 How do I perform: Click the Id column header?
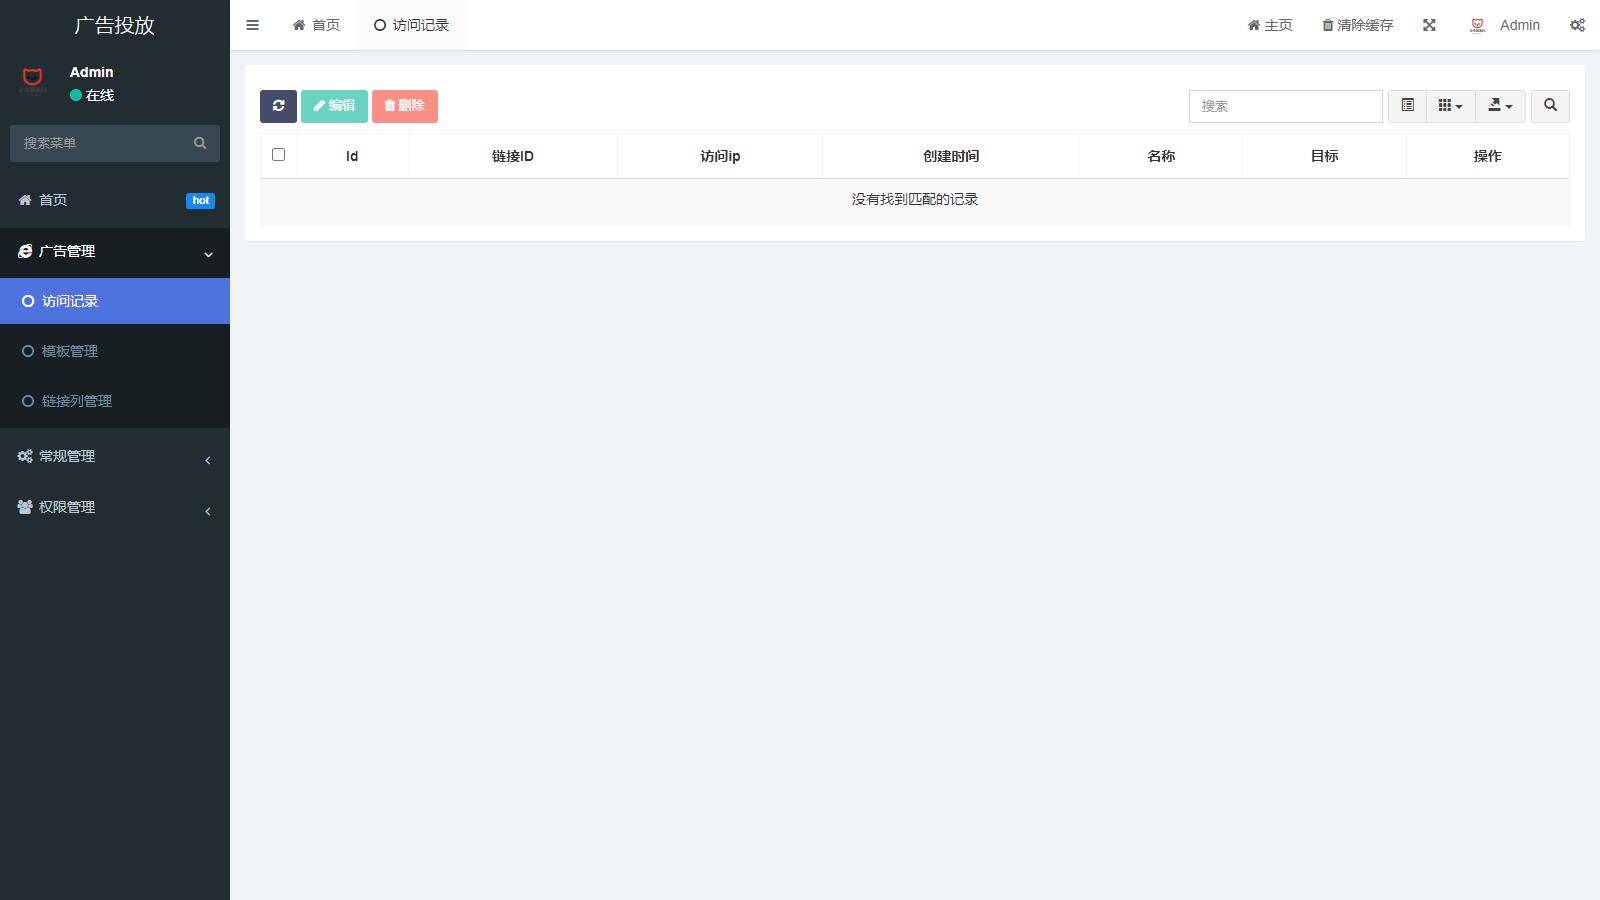point(352,156)
